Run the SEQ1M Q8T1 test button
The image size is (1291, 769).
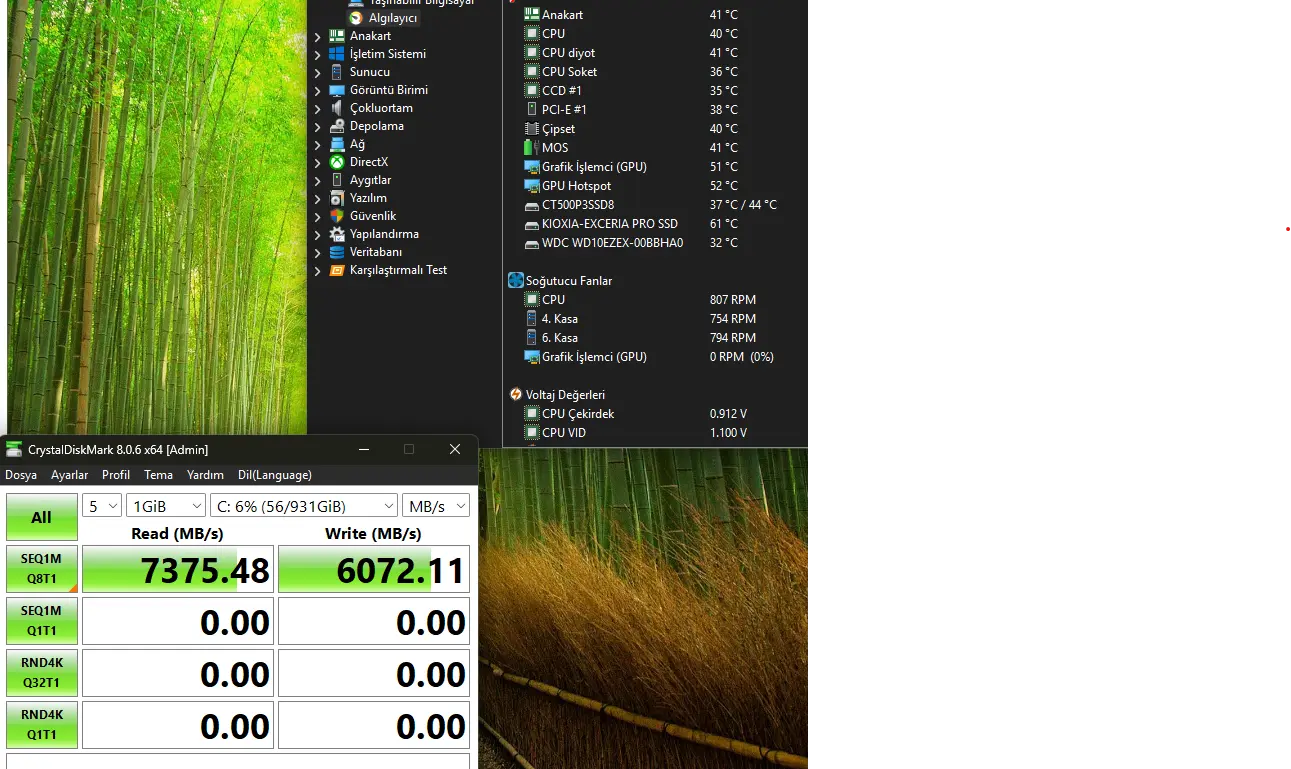click(42, 569)
